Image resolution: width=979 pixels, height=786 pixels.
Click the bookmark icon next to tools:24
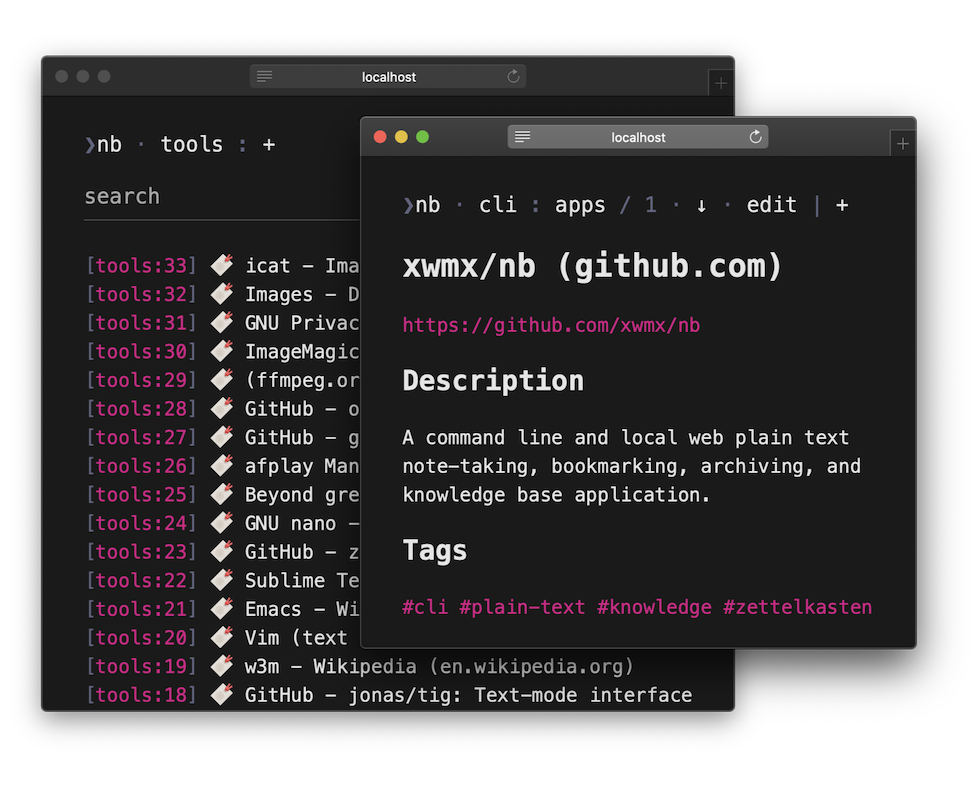coord(222,523)
